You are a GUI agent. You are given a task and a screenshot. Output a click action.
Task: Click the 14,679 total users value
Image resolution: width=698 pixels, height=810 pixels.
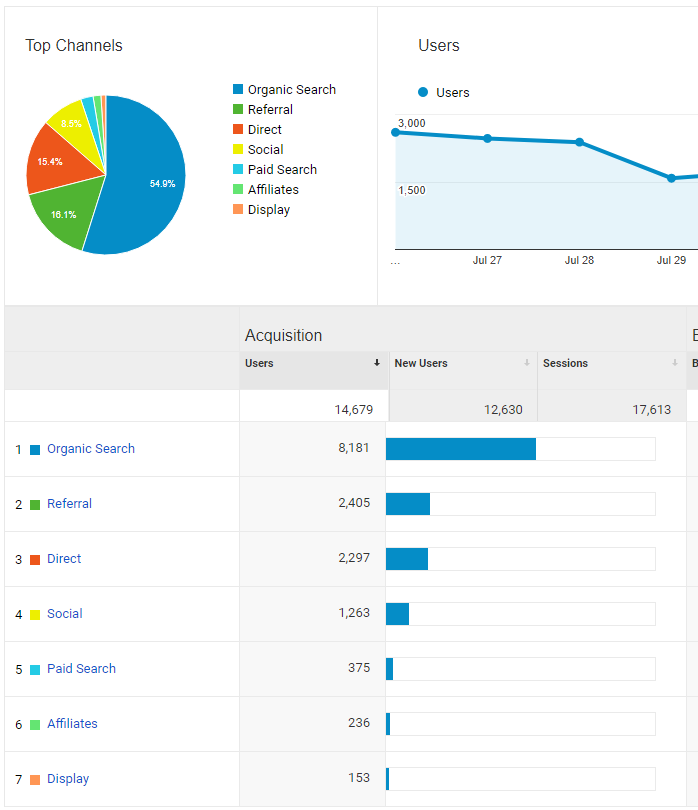click(x=353, y=410)
